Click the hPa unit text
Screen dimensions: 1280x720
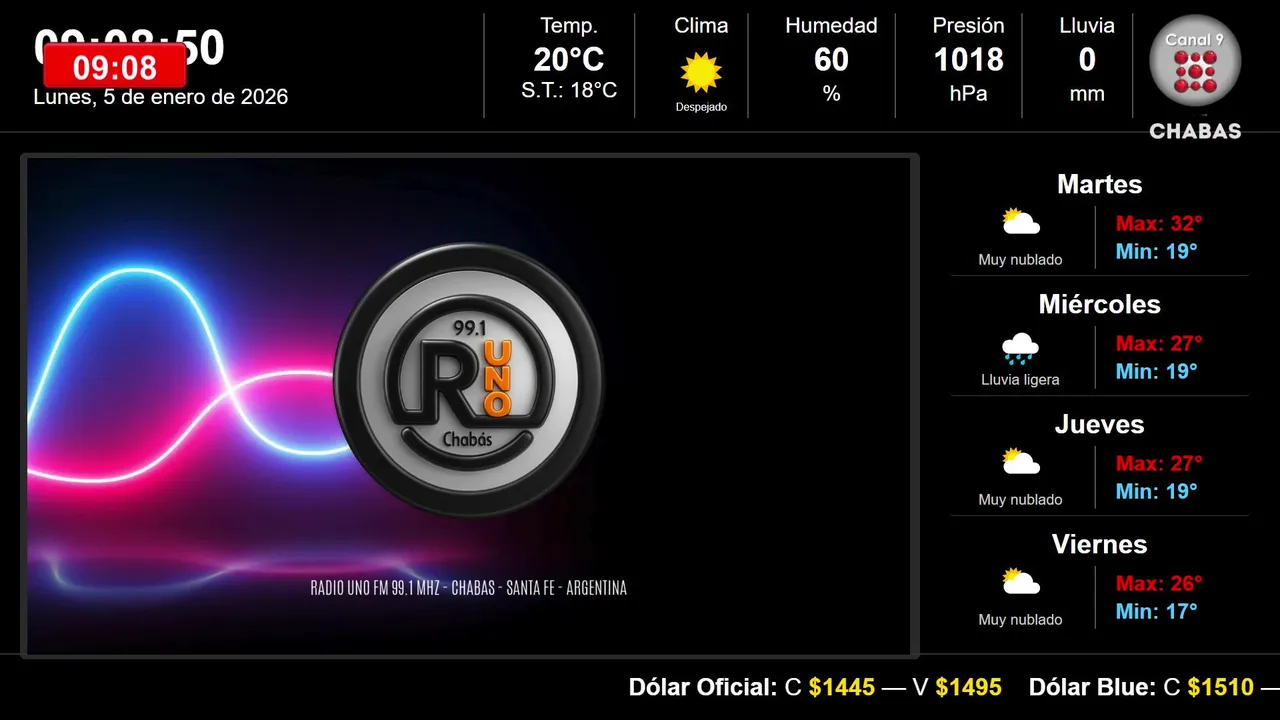[968, 94]
